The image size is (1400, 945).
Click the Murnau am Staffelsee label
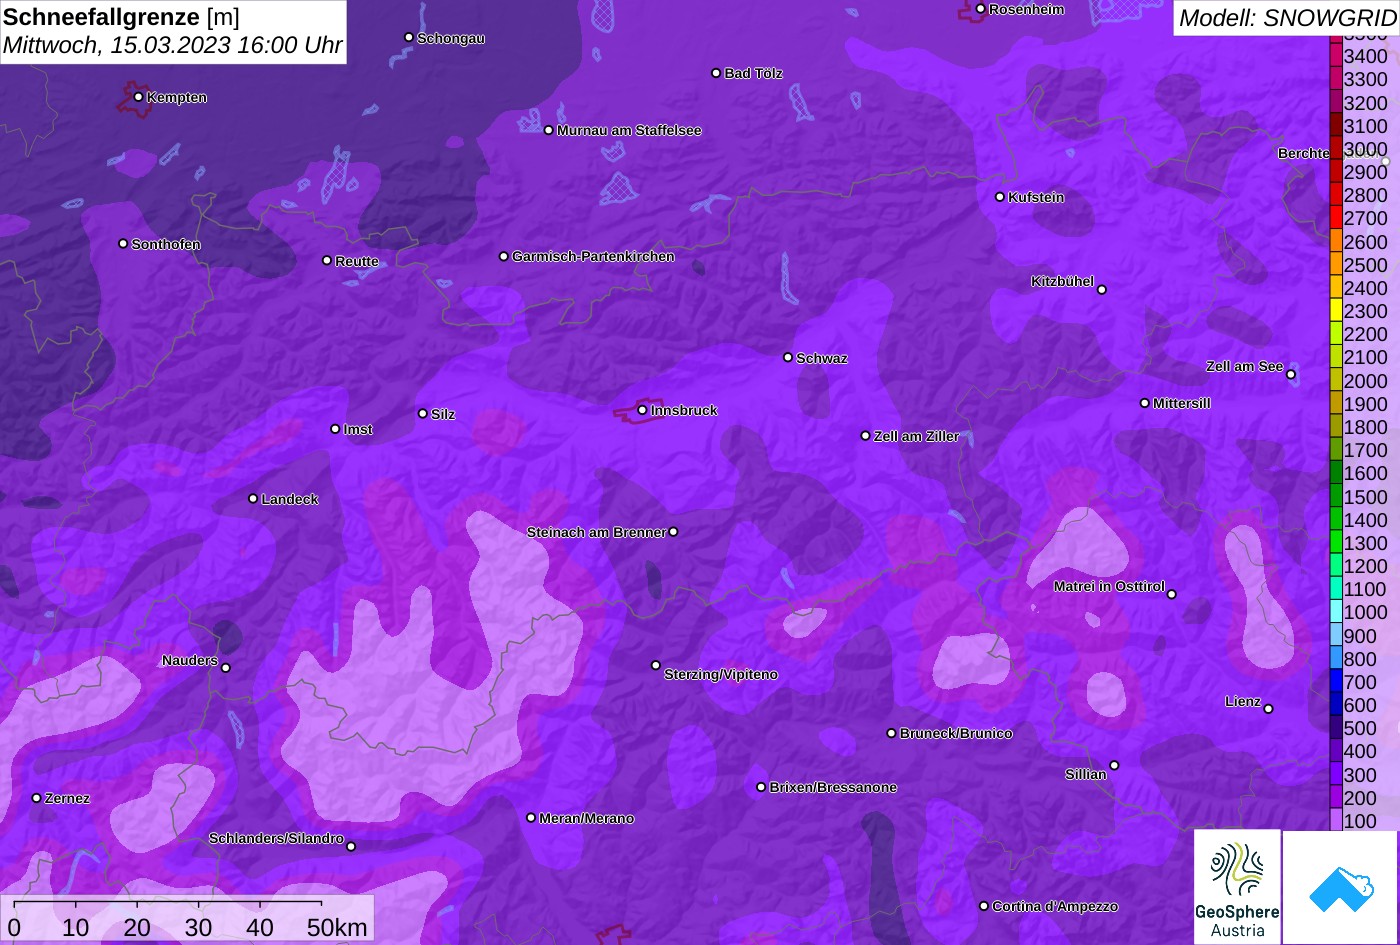click(629, 130)
